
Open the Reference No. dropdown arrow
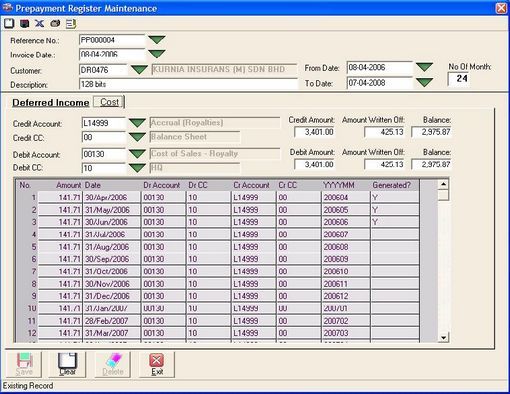coord(157,40)
